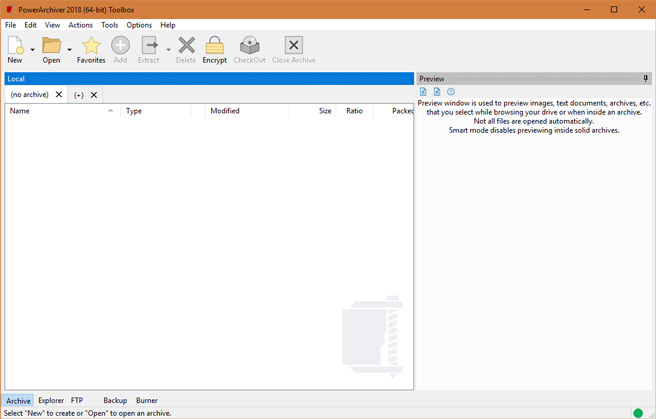
Task: Click the first document icon in Preview panel
Action: [x=423, y=92]
